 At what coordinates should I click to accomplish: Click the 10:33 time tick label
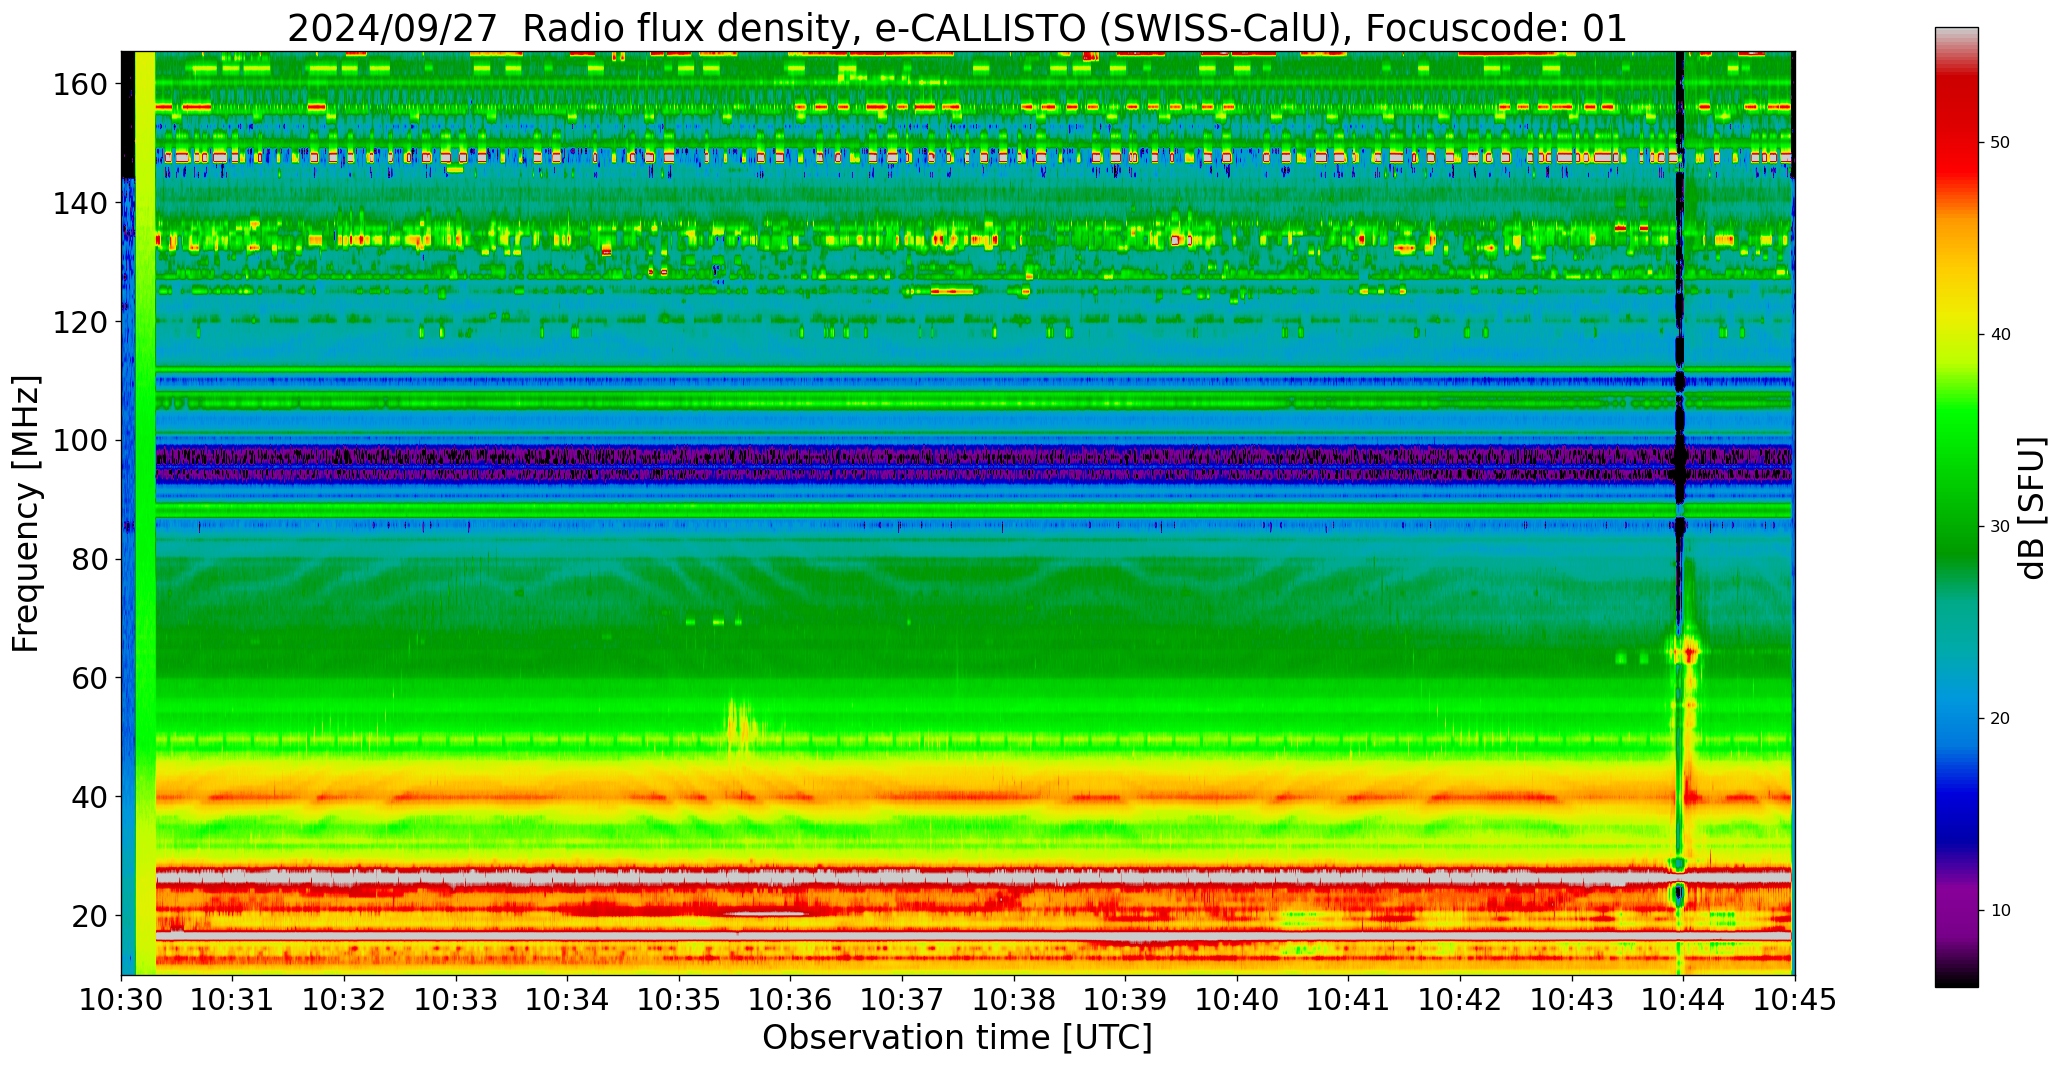point(456,1000)
